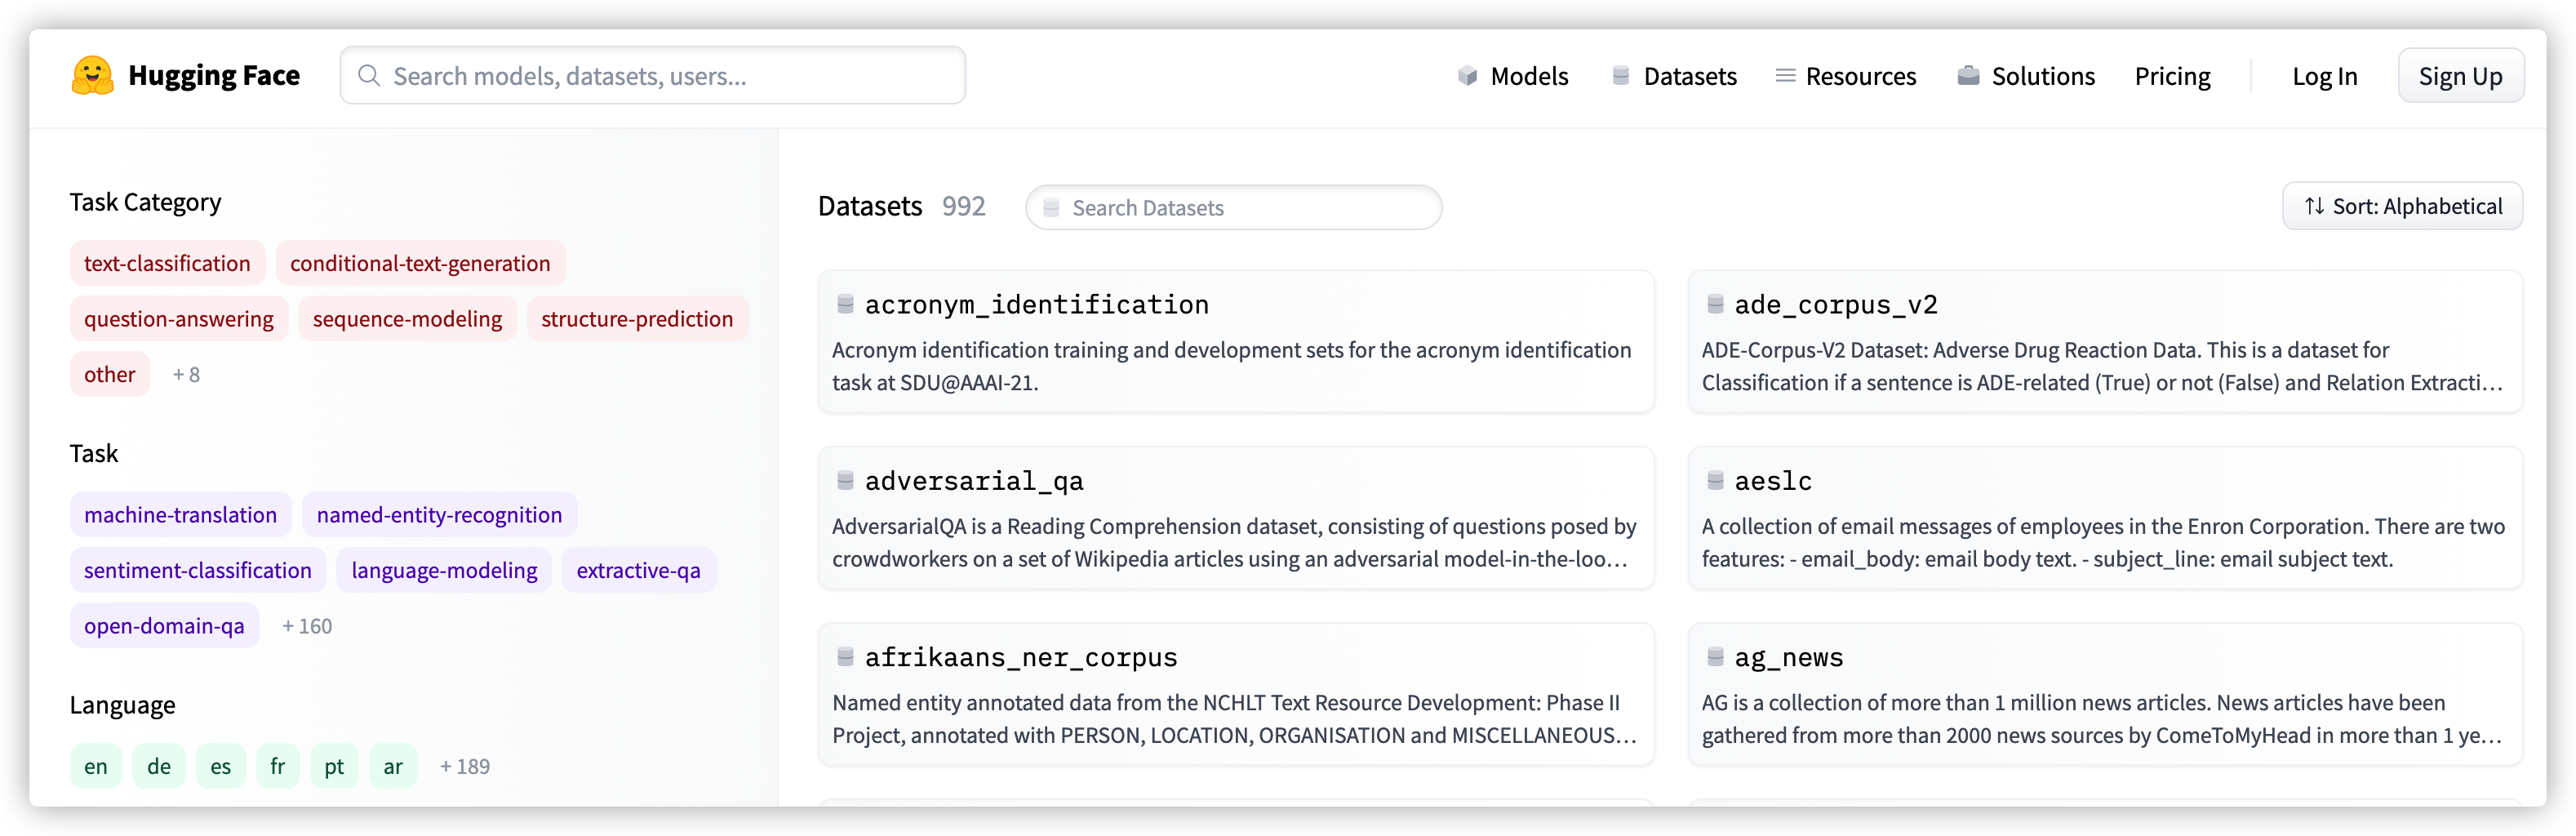Viewport: 2576px width, 836px height.
Task: Filter by sequence-modeling category
Action: [407, 319]
